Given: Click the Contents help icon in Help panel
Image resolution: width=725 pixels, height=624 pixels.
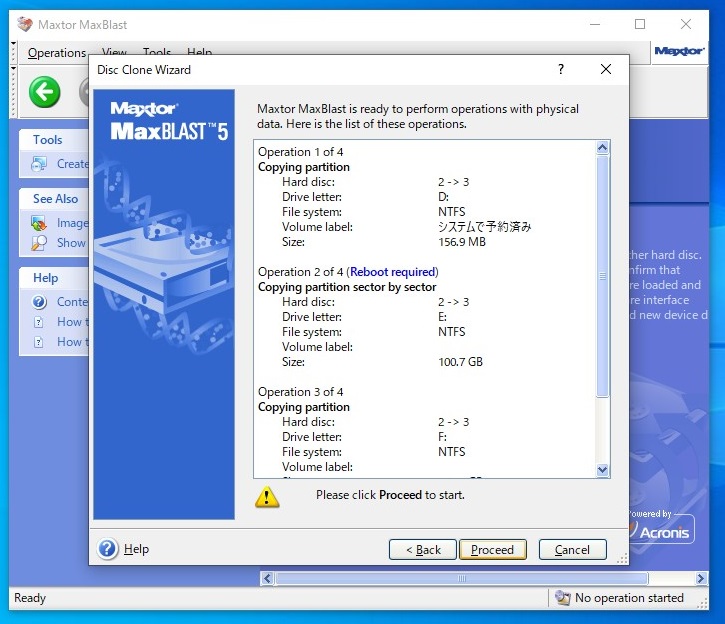Looking at the screenshot, I should click(39, 302).
